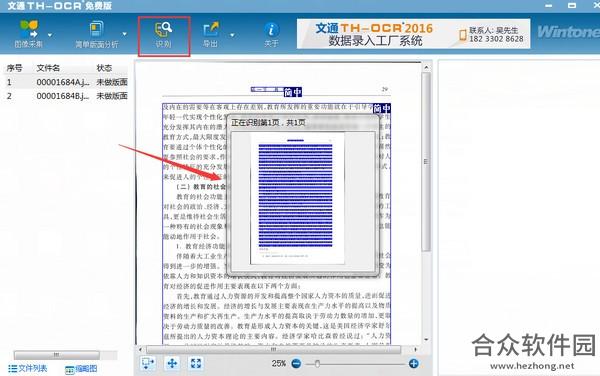
Task: Click the 导出 export icon
Action: (x=210, y=34)
